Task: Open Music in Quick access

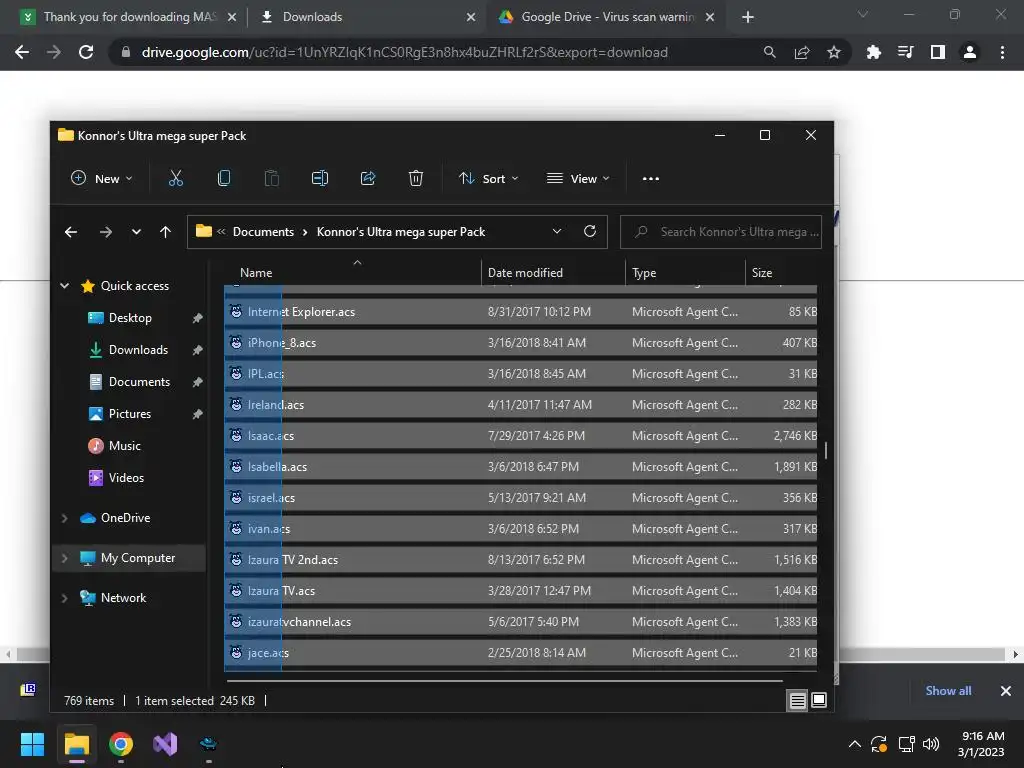Action: [x=124, y=446]
